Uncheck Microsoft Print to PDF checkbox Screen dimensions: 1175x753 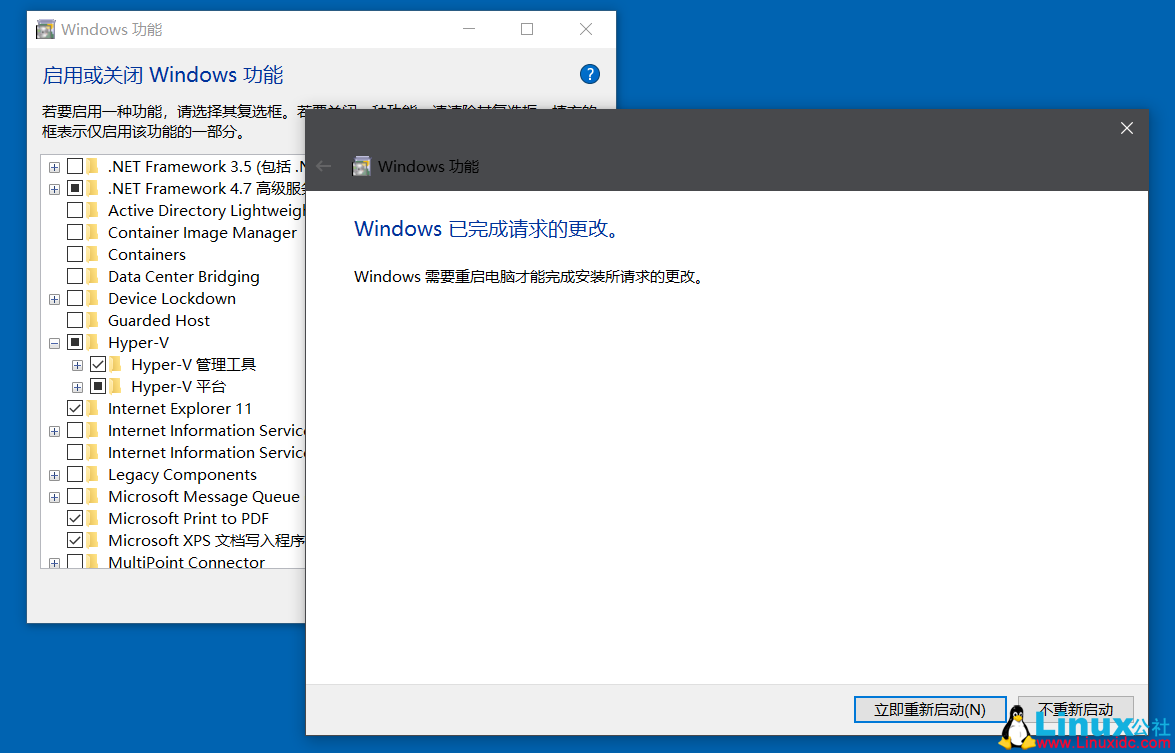[75, 518]
